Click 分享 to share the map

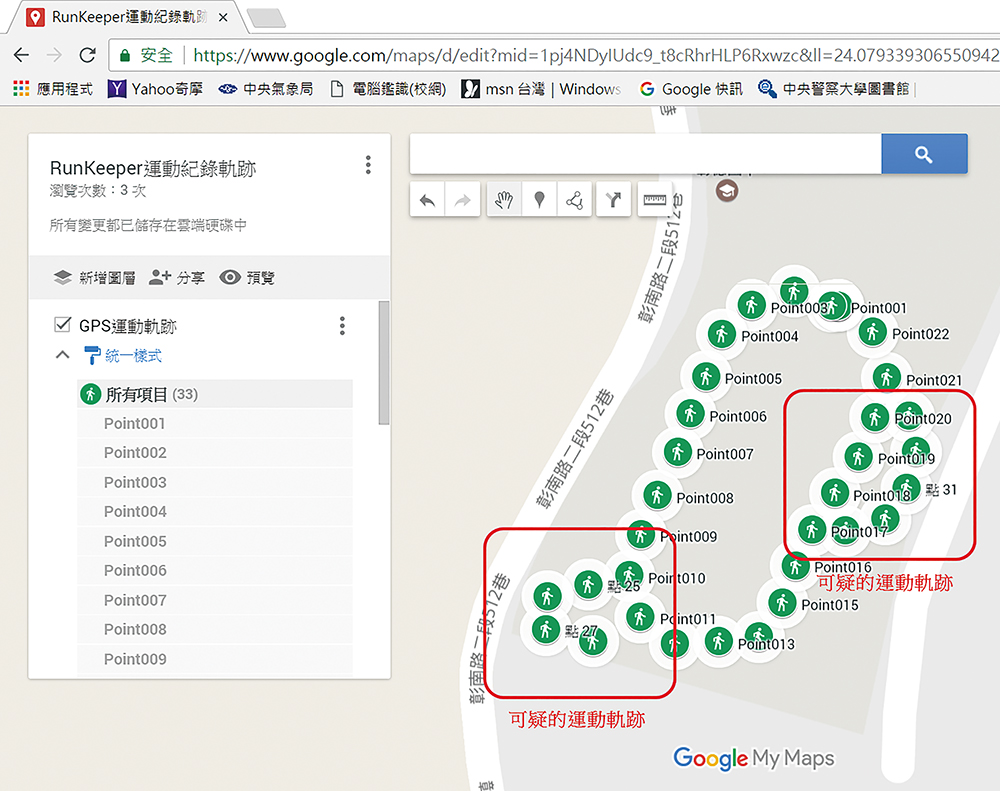coord(177,277)
